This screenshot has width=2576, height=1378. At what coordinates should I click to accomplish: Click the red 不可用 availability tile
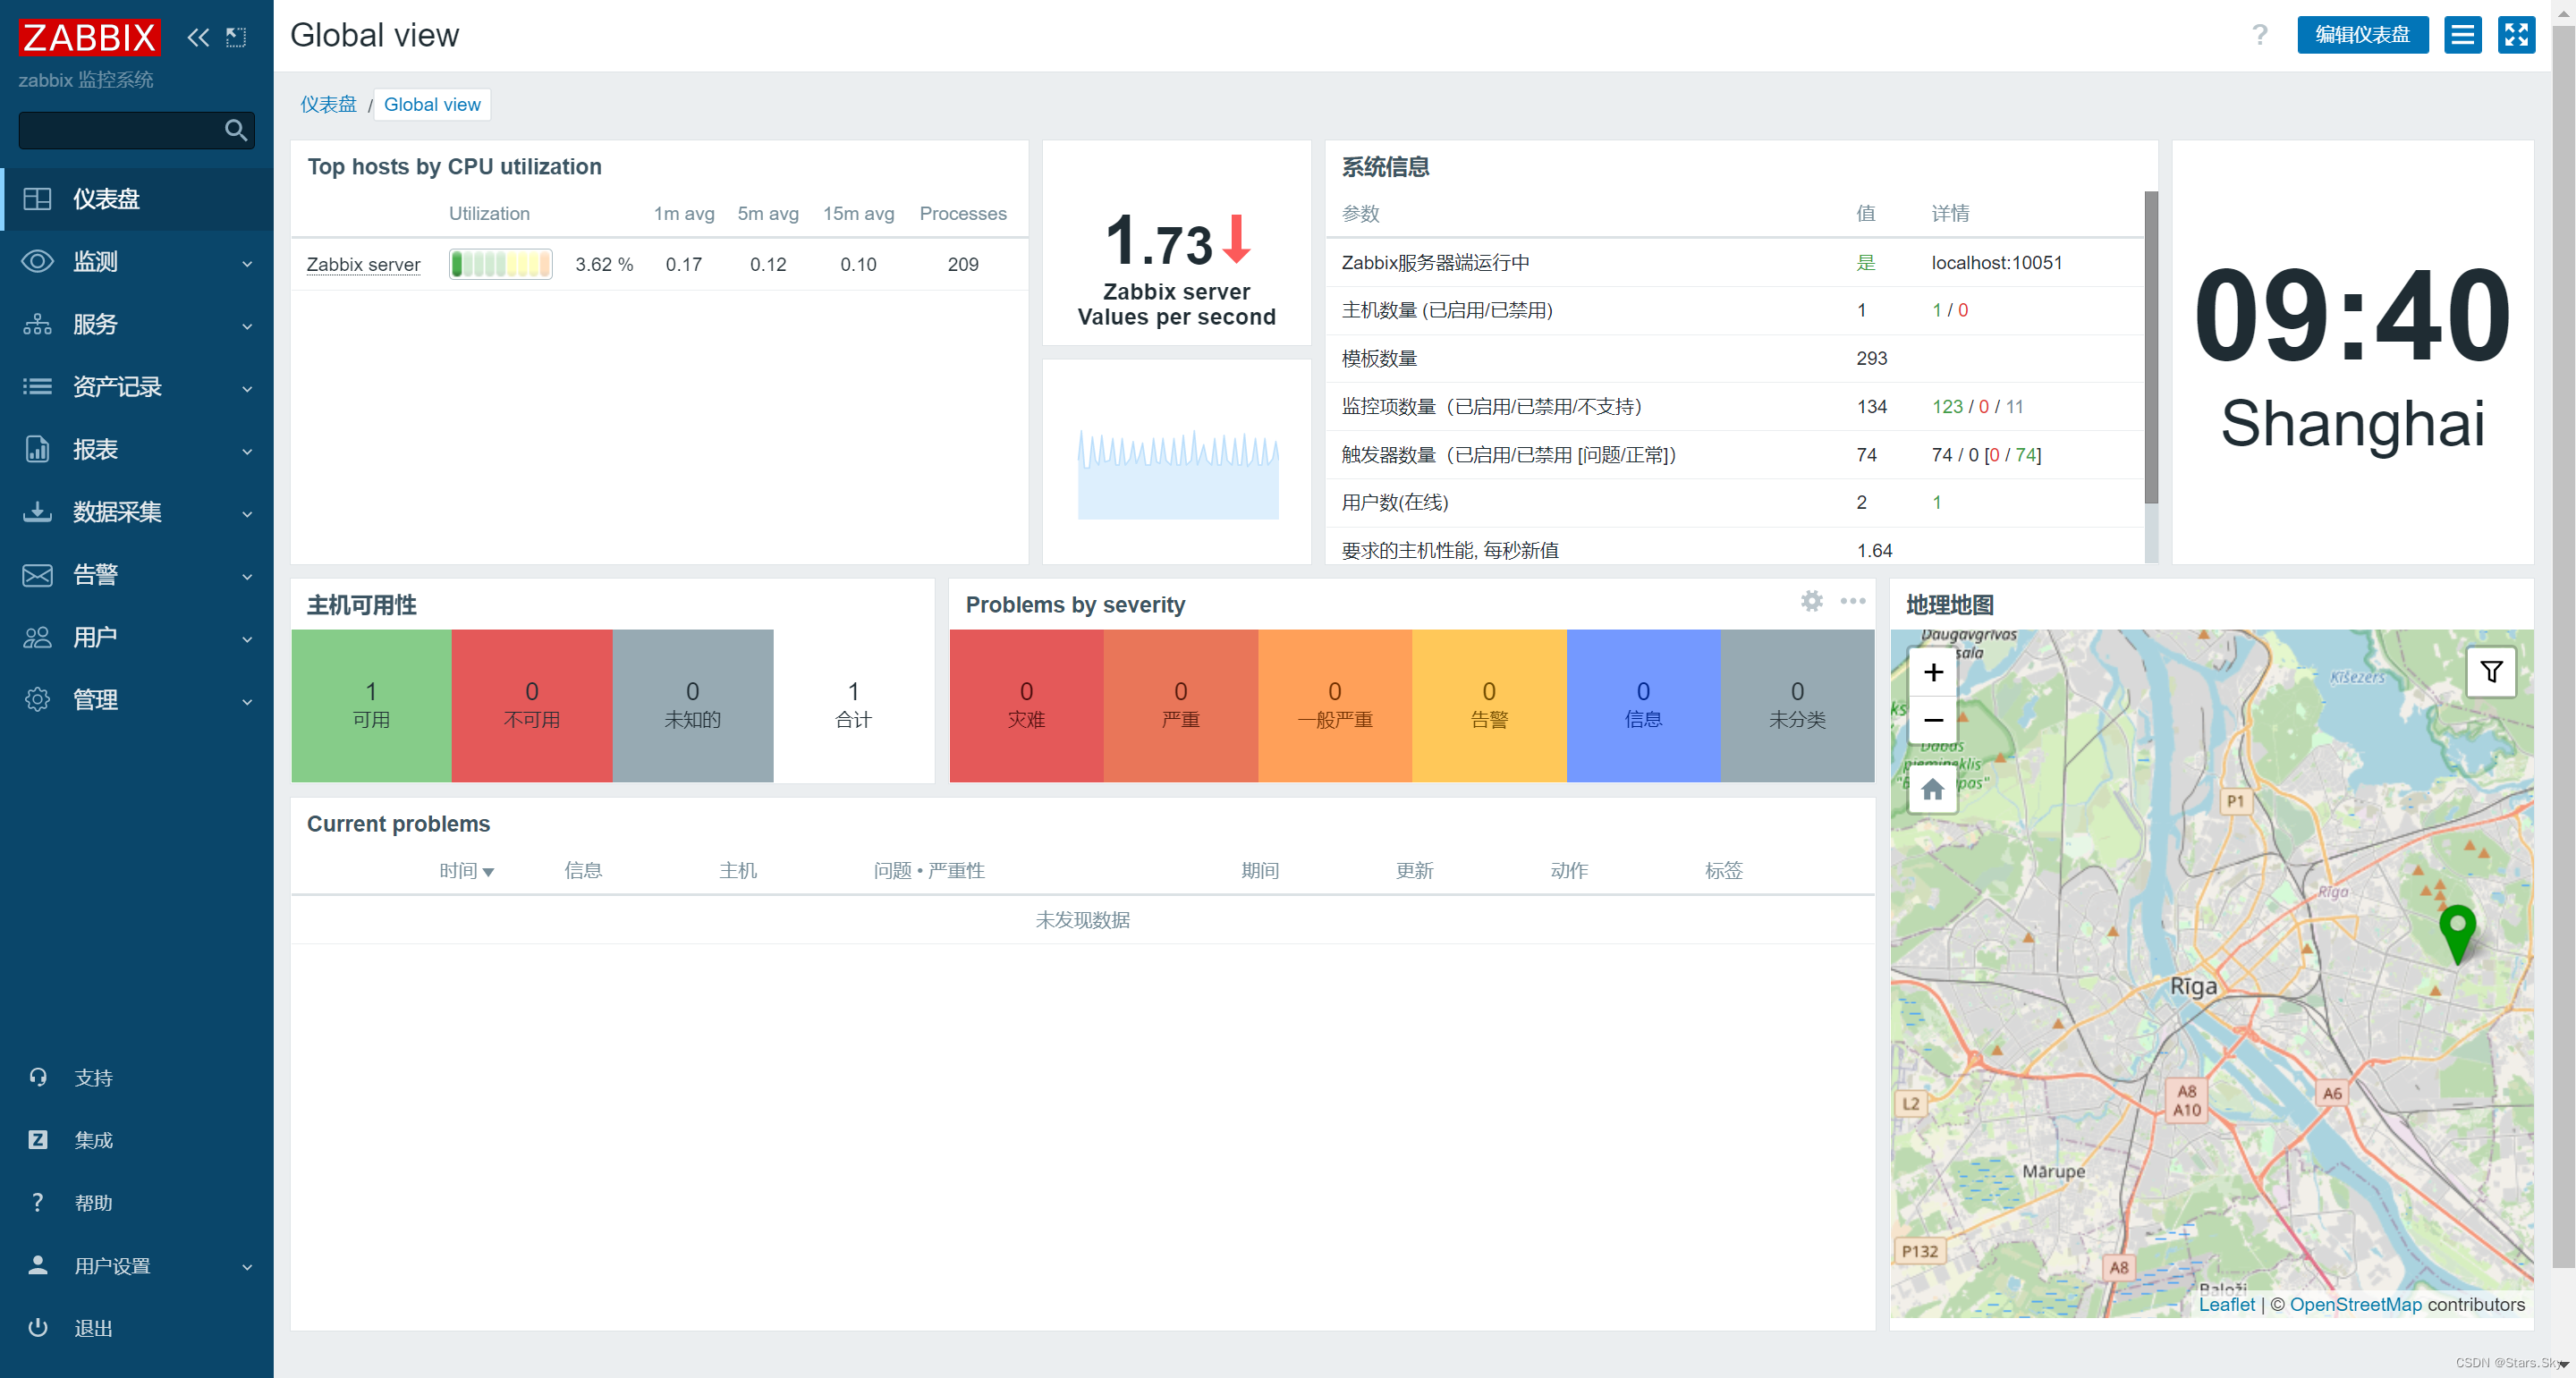(532, 705)
